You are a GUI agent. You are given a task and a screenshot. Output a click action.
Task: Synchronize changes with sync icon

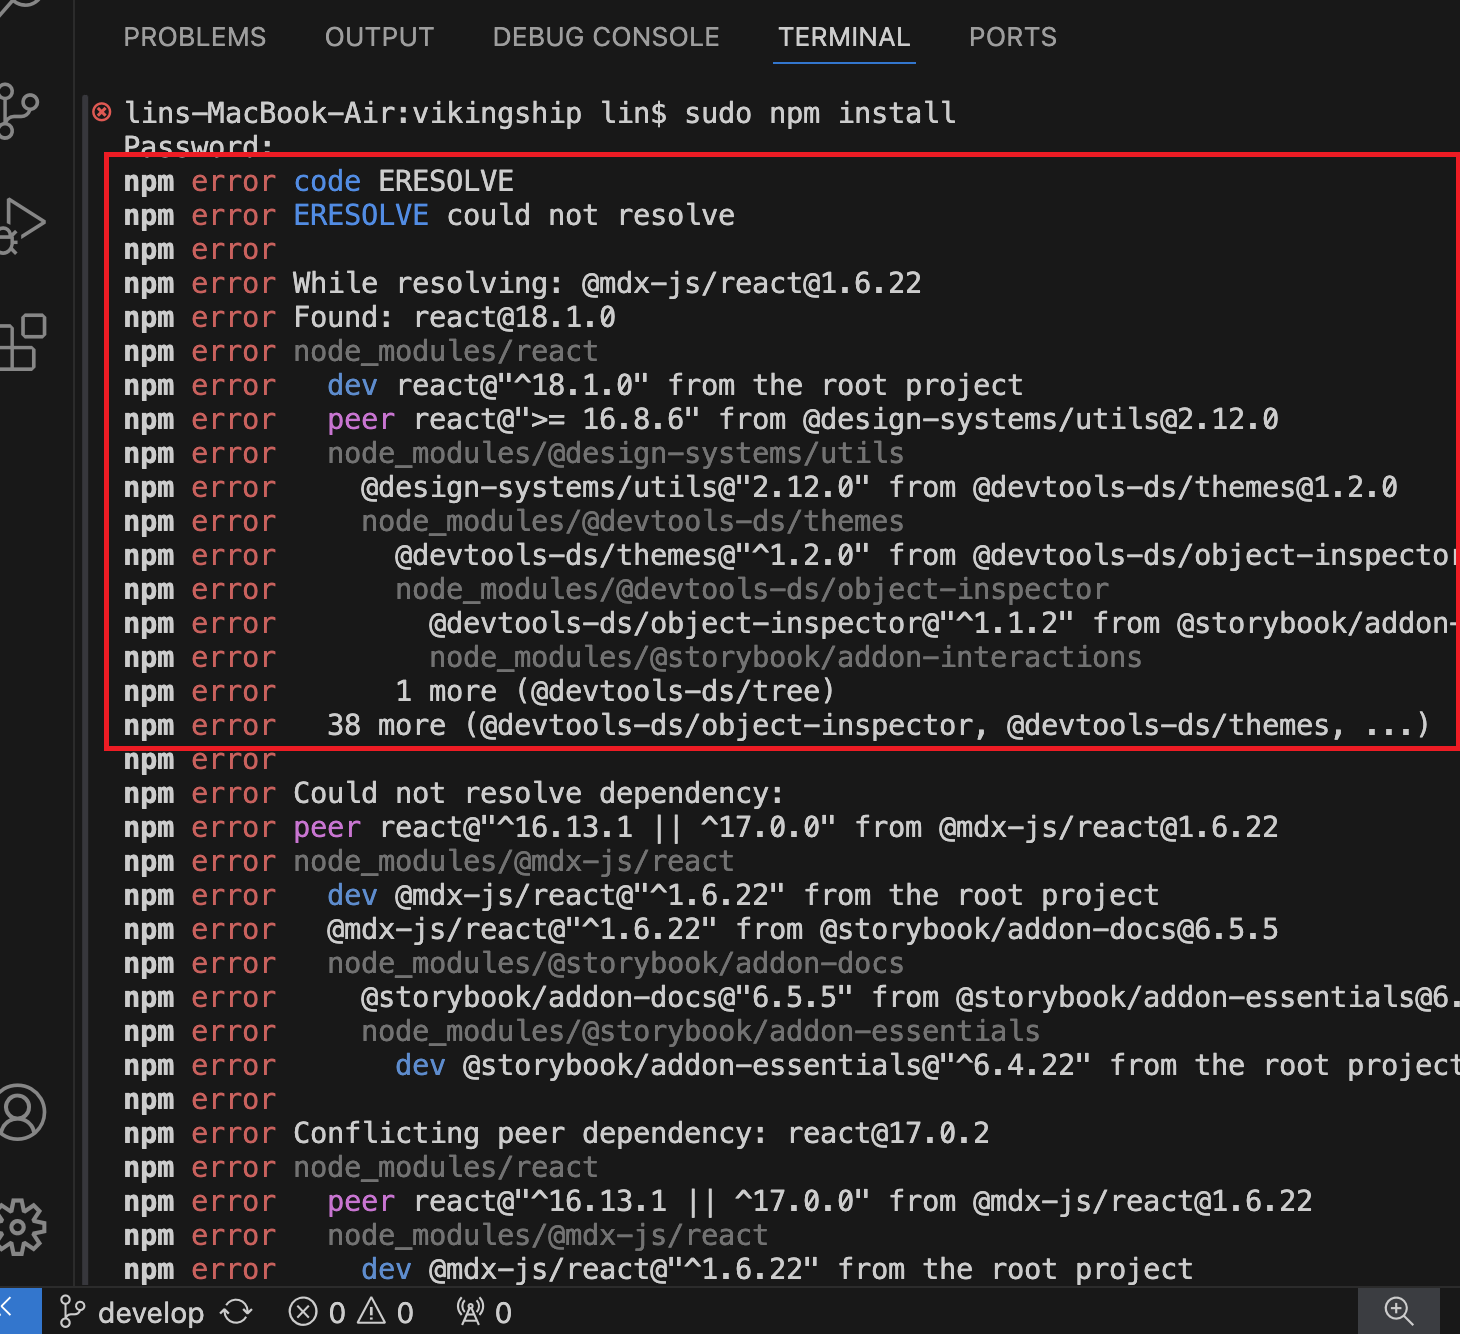click(x=236, y=1312)
